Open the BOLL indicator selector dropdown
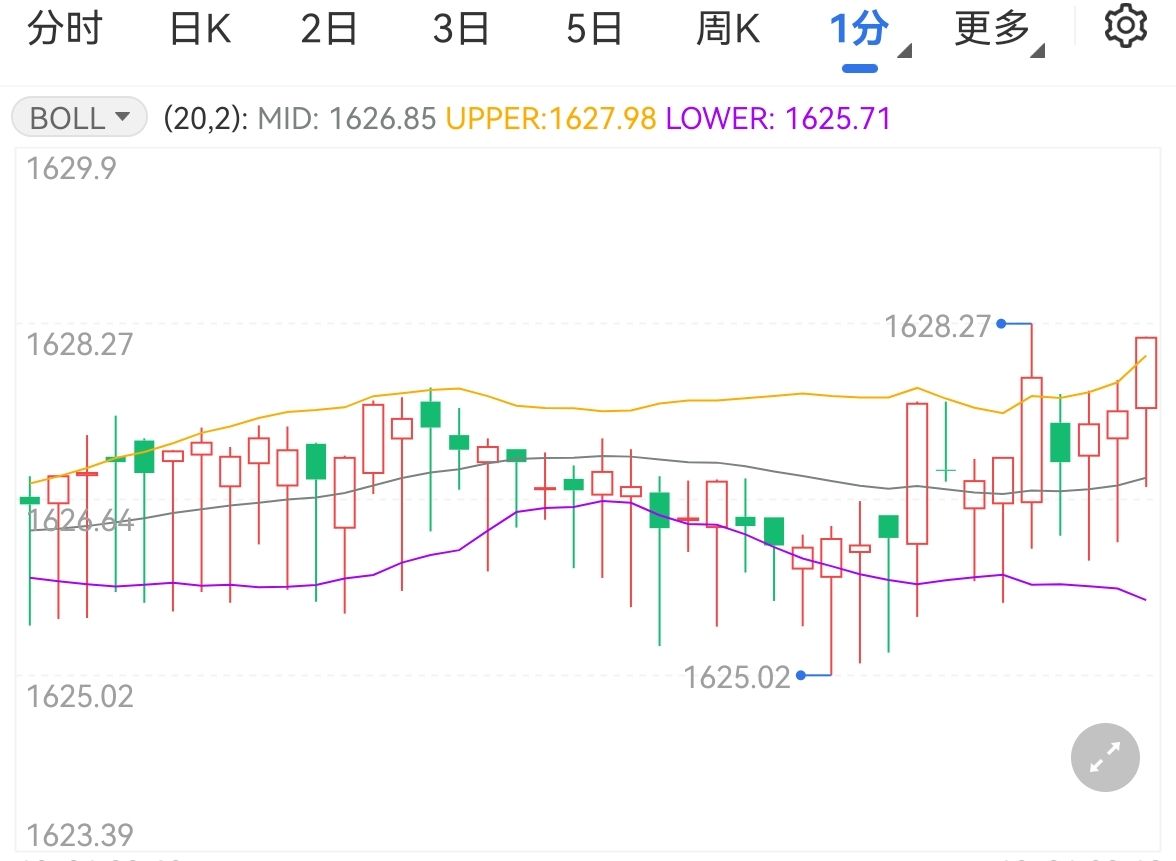This screenshot has width=1176, height=861. (x=79, y=118)
